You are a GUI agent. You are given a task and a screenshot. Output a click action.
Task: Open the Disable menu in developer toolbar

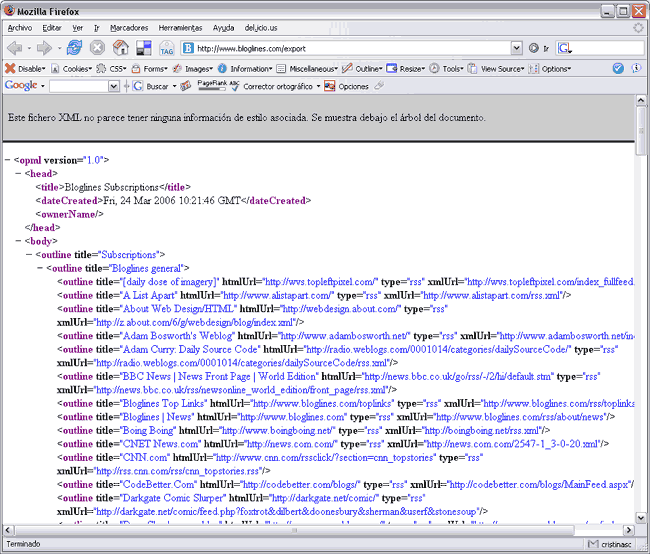25,68
